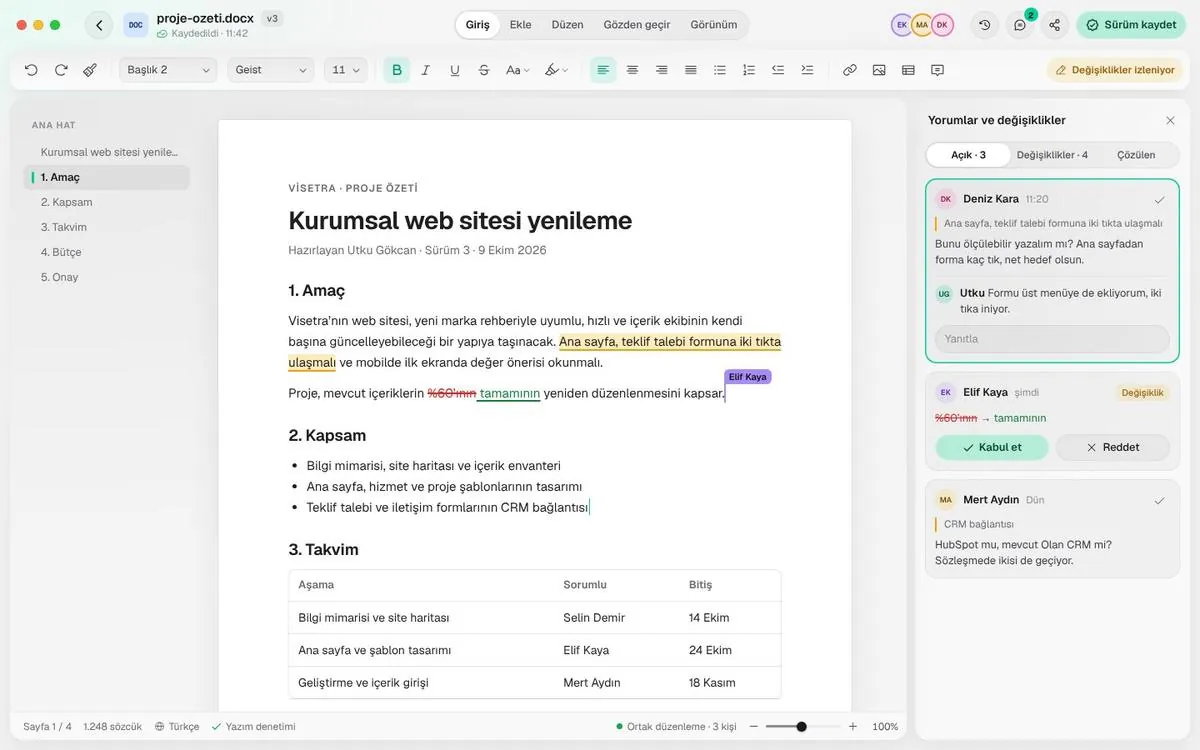
Task: Open the highlight color dropdown
Action: (x=556, y=70)
